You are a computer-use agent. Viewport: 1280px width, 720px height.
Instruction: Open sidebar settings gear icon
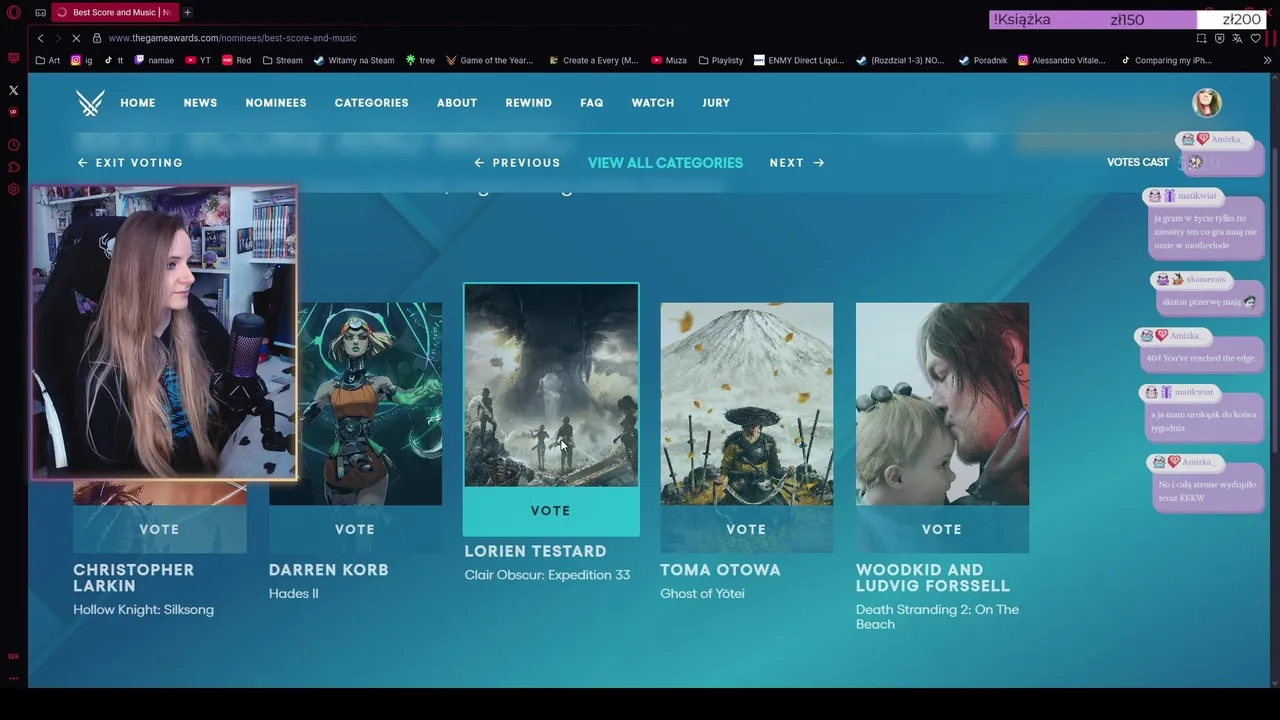(x=14, y=189)
